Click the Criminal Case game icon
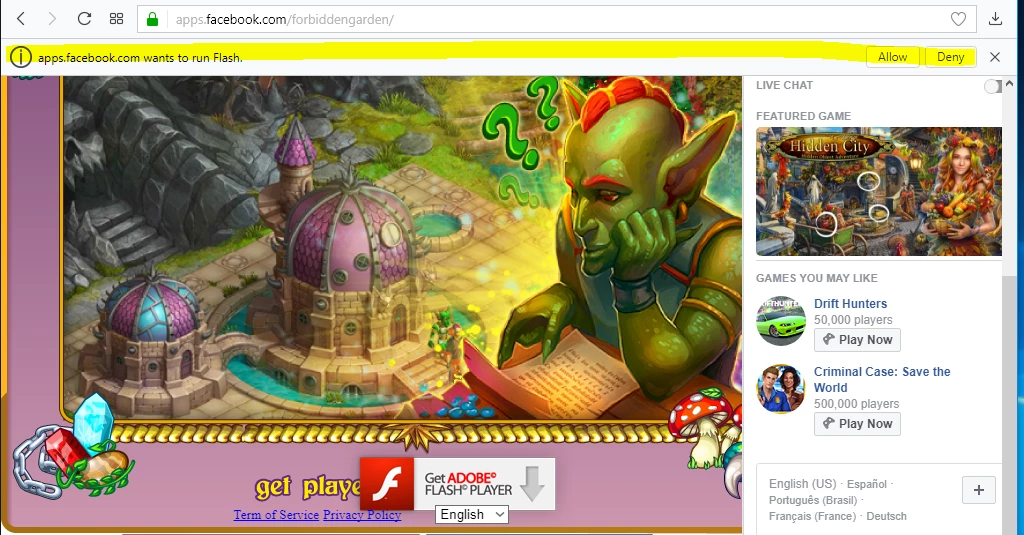The height and width of the screenshot is (535, 1024). (x=781, y=389)
